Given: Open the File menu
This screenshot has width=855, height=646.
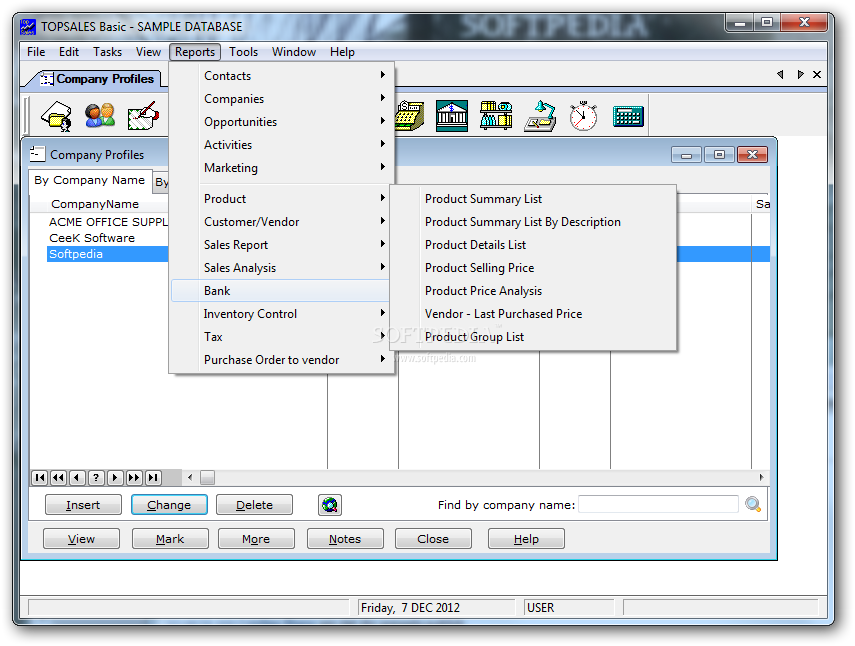Looking at the screenshot, I should point(36,52).
